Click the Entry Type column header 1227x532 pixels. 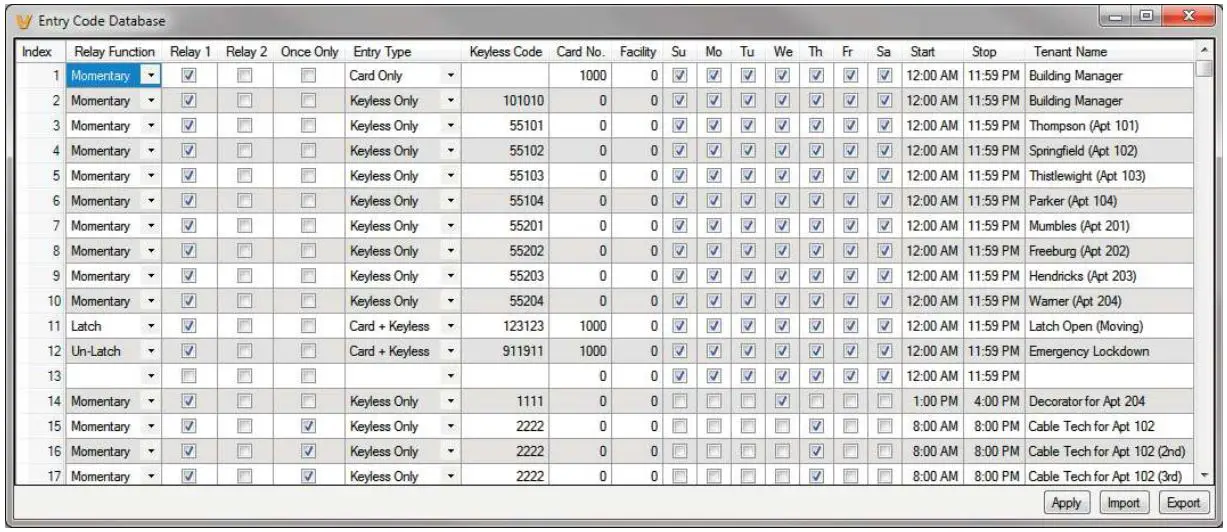click(x=403, y=51)
